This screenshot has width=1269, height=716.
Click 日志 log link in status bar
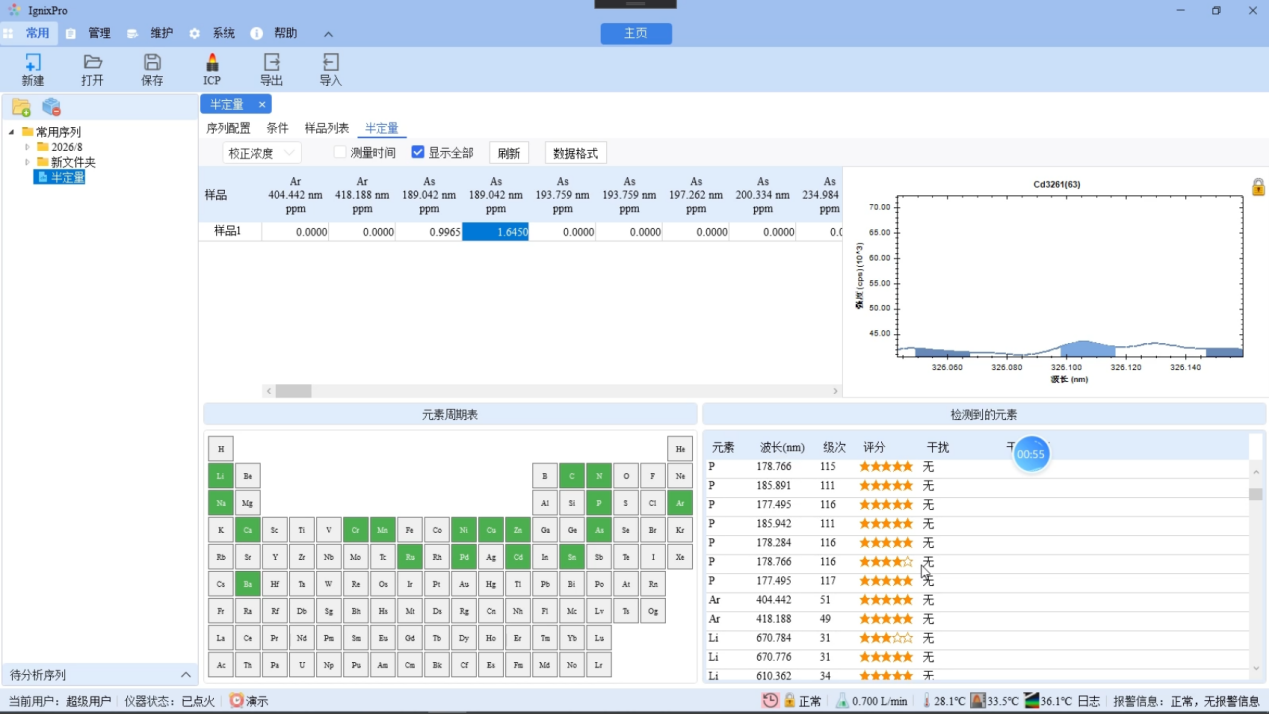(1089, 701)
